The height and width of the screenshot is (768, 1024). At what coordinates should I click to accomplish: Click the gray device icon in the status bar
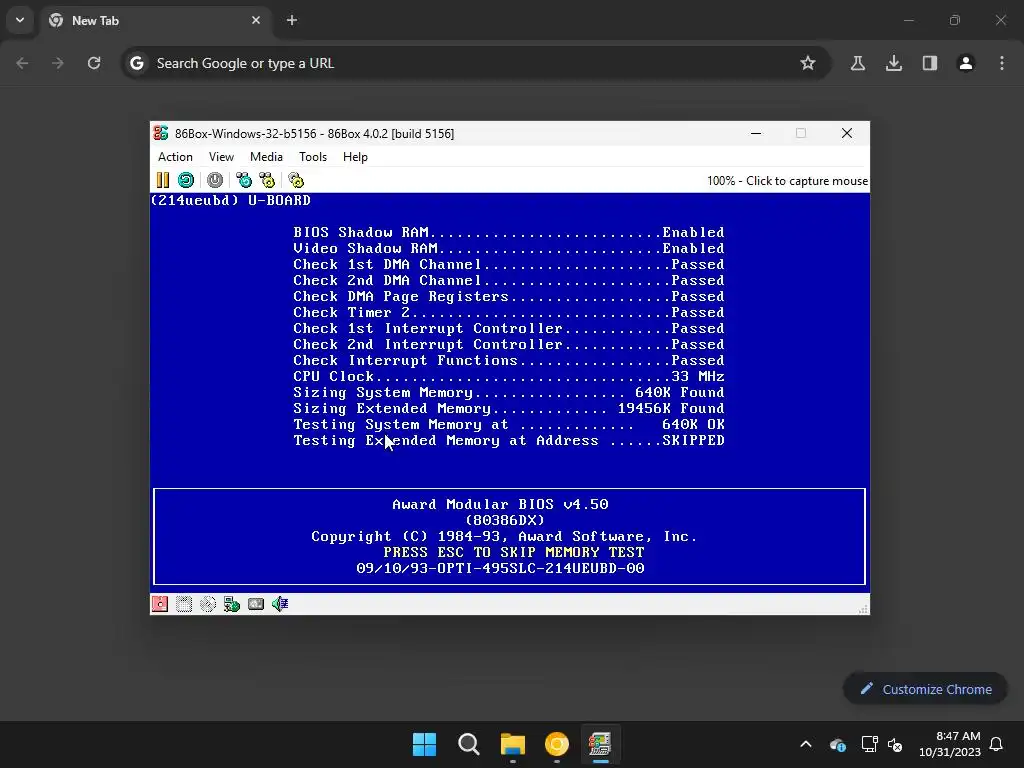[x=256, y=604]
